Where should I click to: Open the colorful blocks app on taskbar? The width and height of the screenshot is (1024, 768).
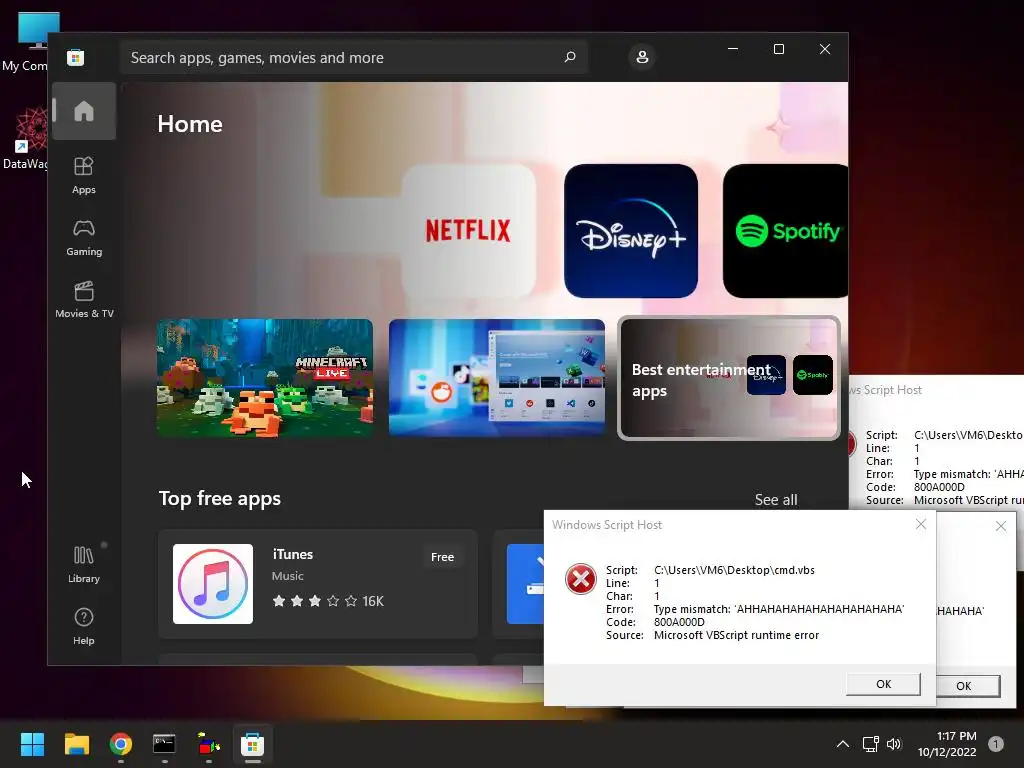pos(208,744)
